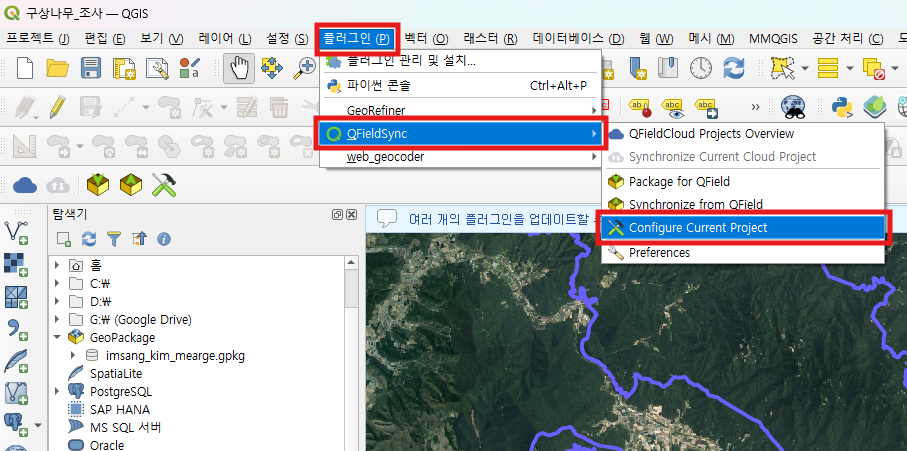Click Synchronize from QField box toolbar icon
This screenshot has width=907, height=451.
pyautogui.click(x=131, y=185)
